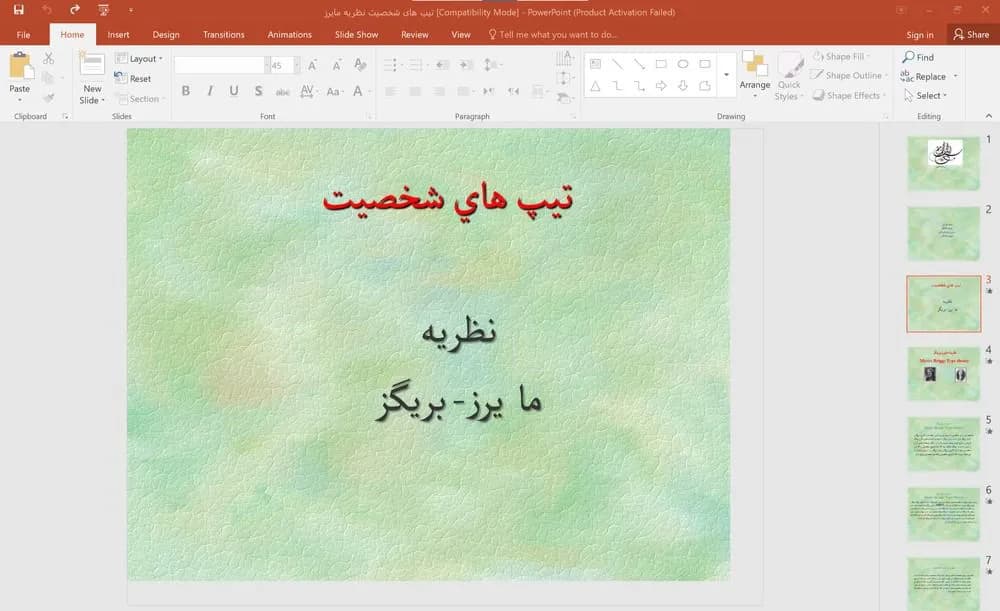The image size is (1000, 611).
Task: Click the Save icon in title bar
Action: point(18,10)
